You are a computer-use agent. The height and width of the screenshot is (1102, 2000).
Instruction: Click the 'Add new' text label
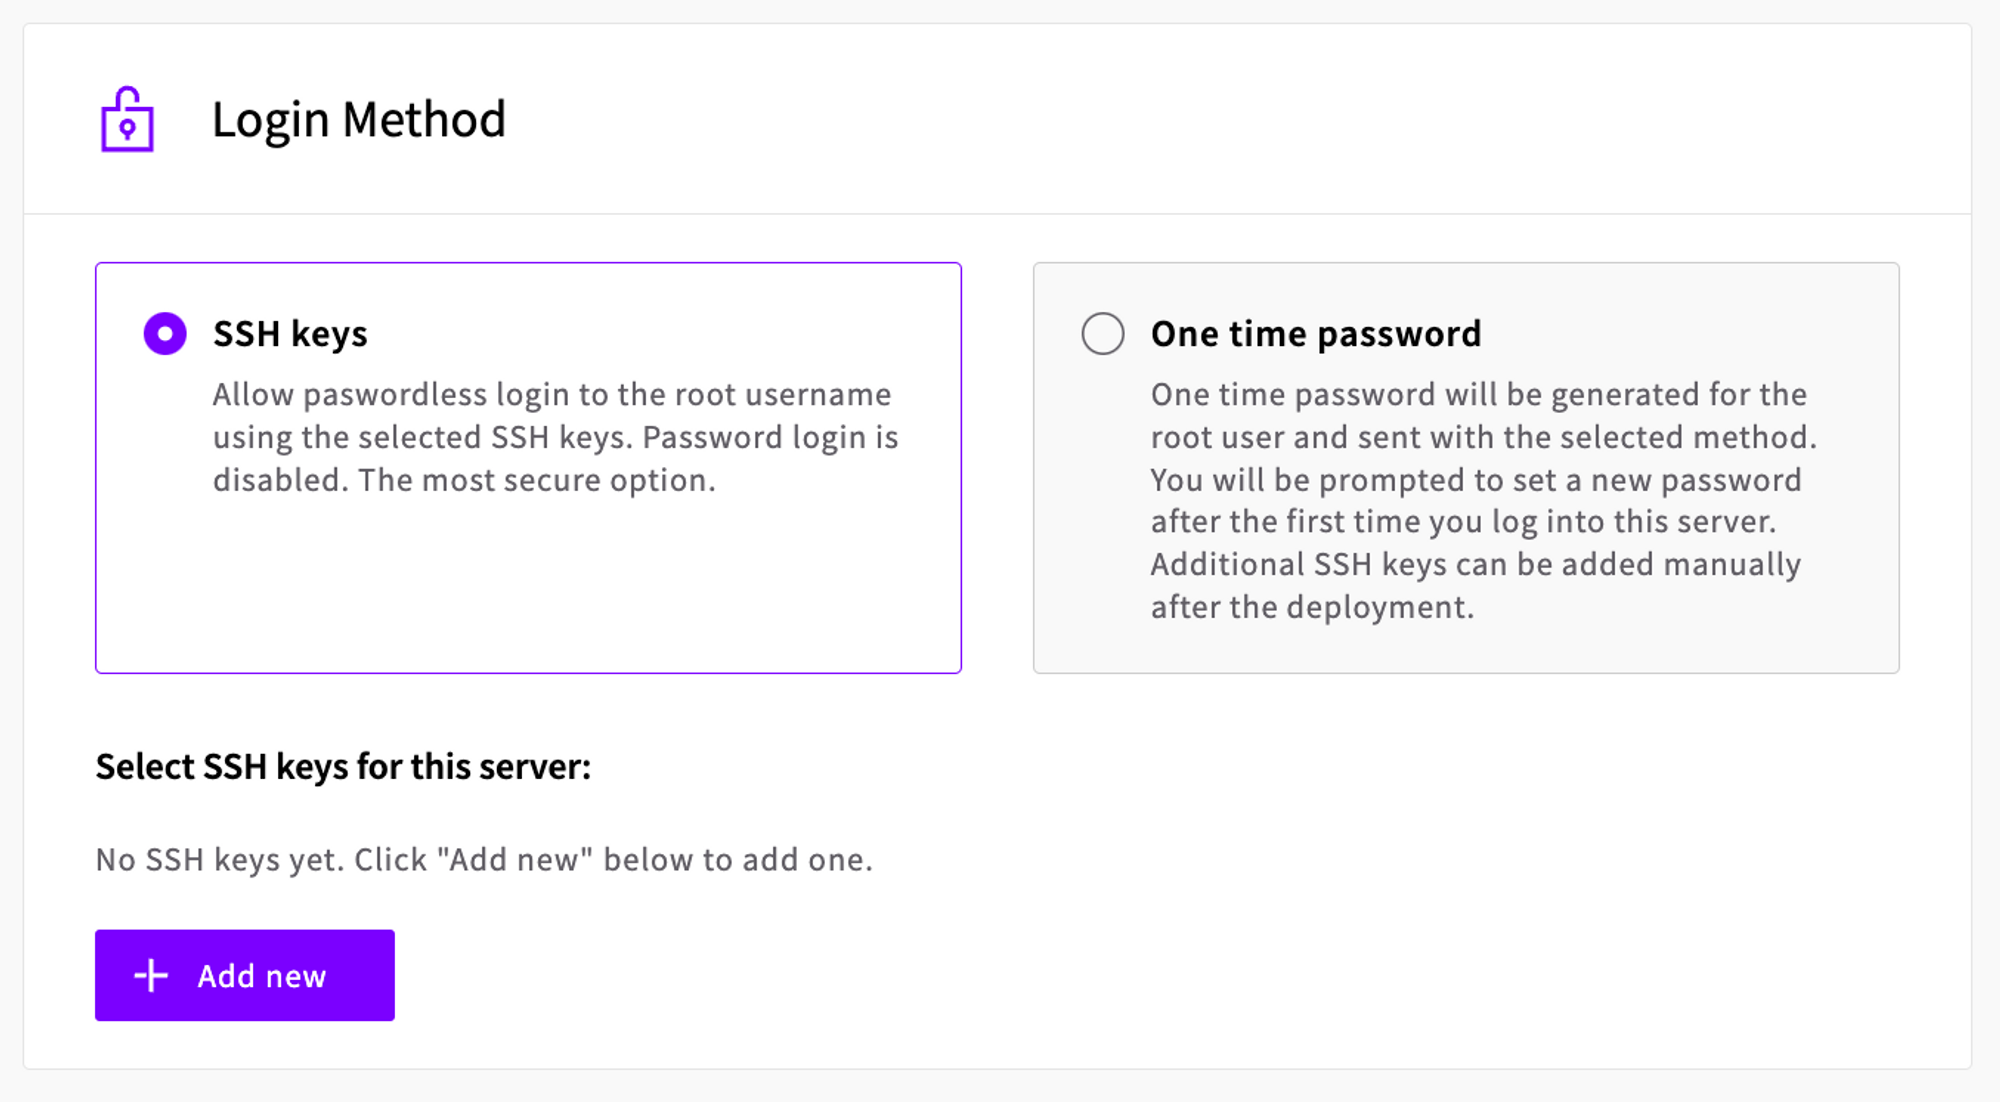click(261, 976)
